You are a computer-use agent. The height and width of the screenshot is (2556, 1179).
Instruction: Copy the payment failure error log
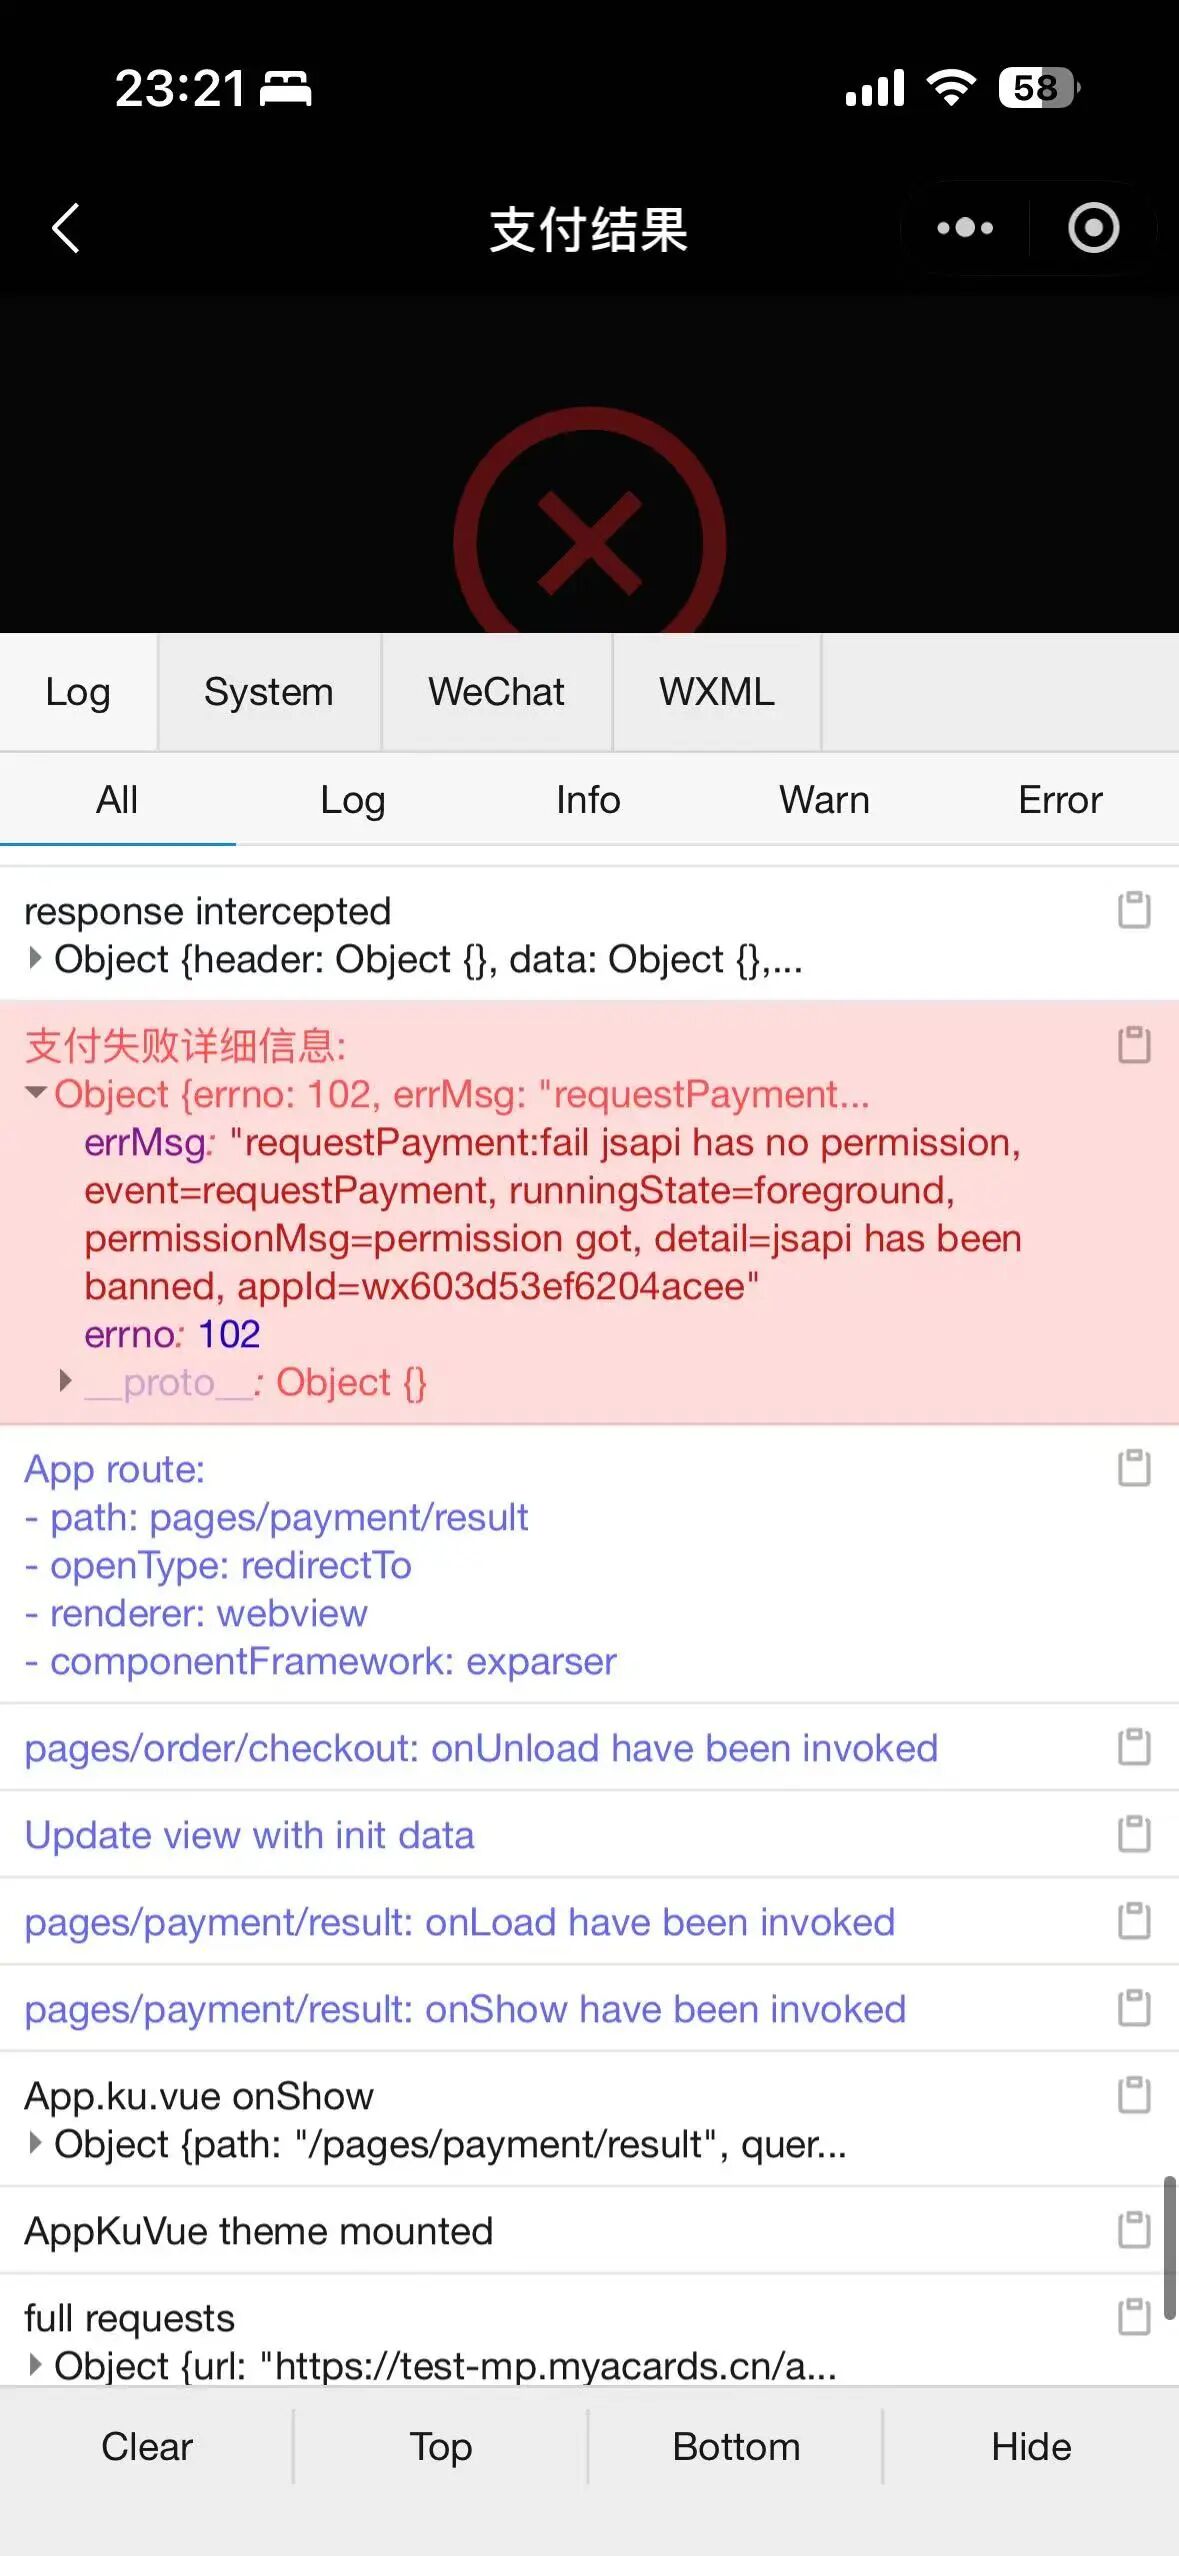click(1134, 1045)
